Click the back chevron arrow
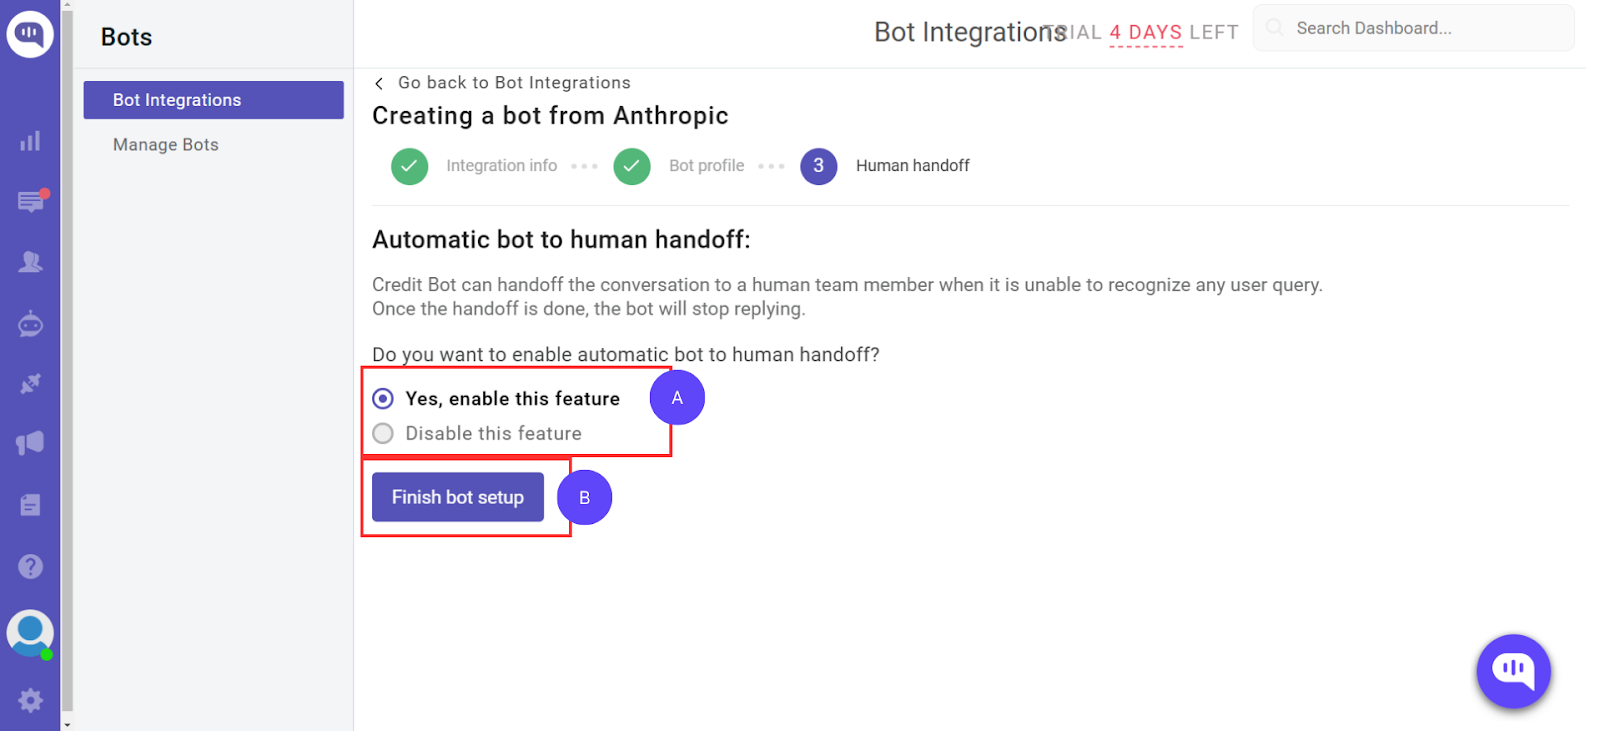The width and height of the screenshot is (1600, 731). pos(379,84)
